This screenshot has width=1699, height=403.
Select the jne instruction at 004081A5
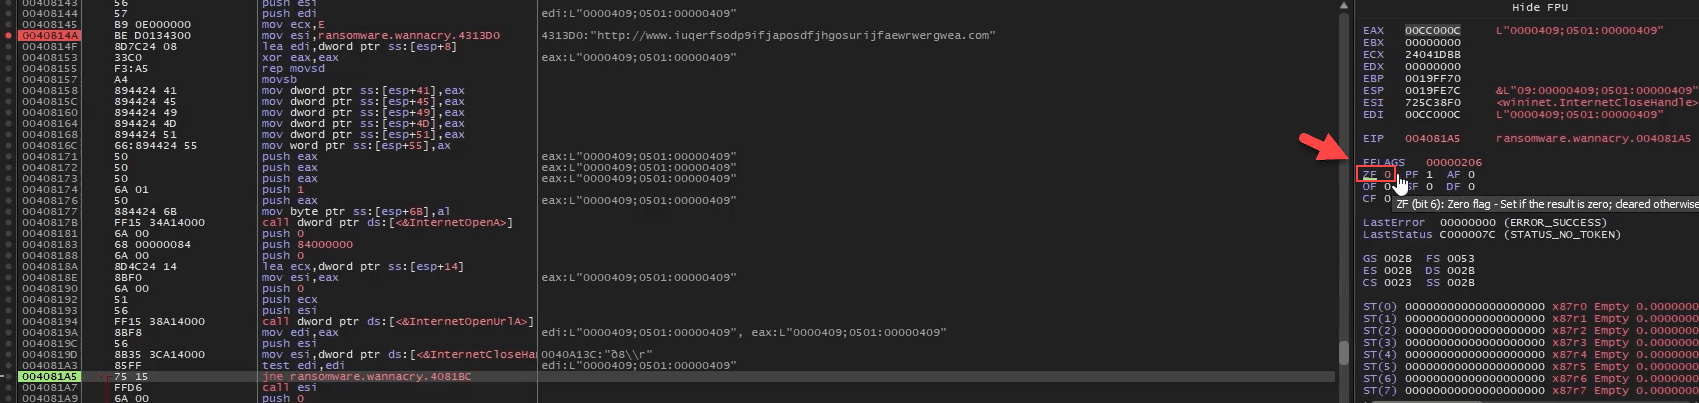pos(365,377)
